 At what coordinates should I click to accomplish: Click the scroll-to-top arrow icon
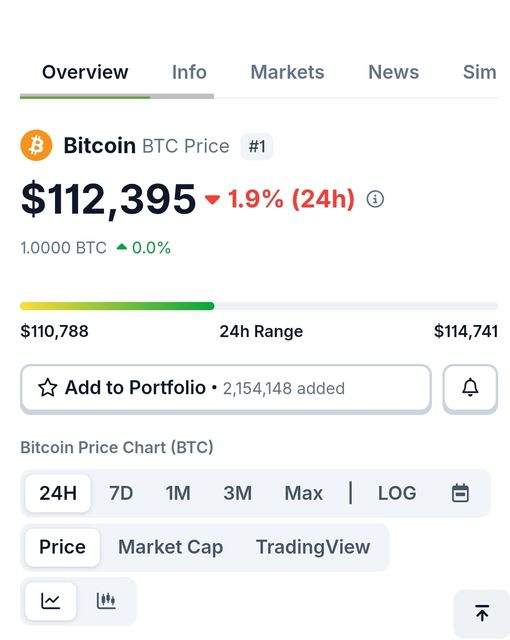(482, 613)
